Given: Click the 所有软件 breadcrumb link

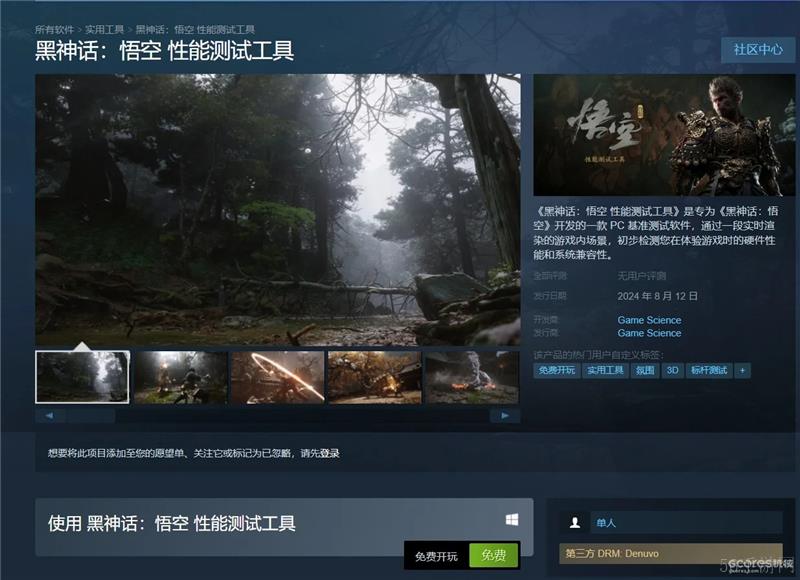Looking at the screenshot, I should [55, 30].
